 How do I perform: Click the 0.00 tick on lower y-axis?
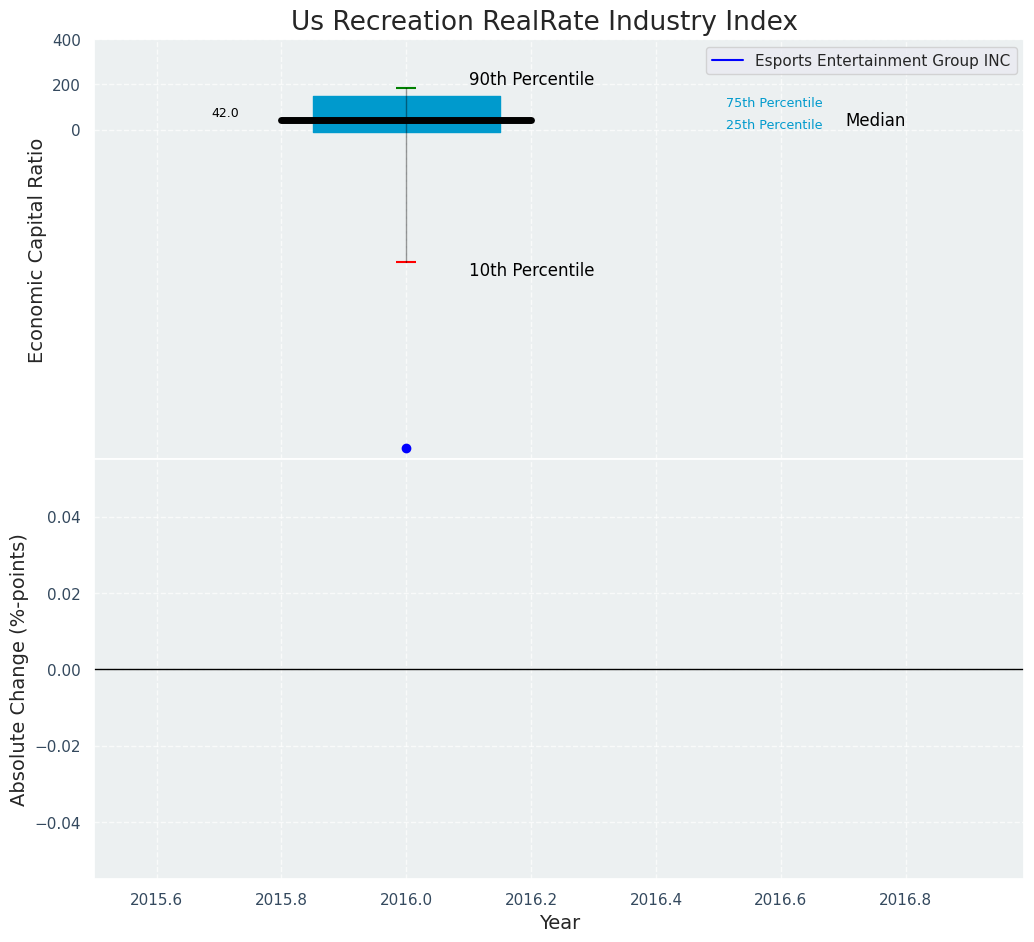click(64, 670)
